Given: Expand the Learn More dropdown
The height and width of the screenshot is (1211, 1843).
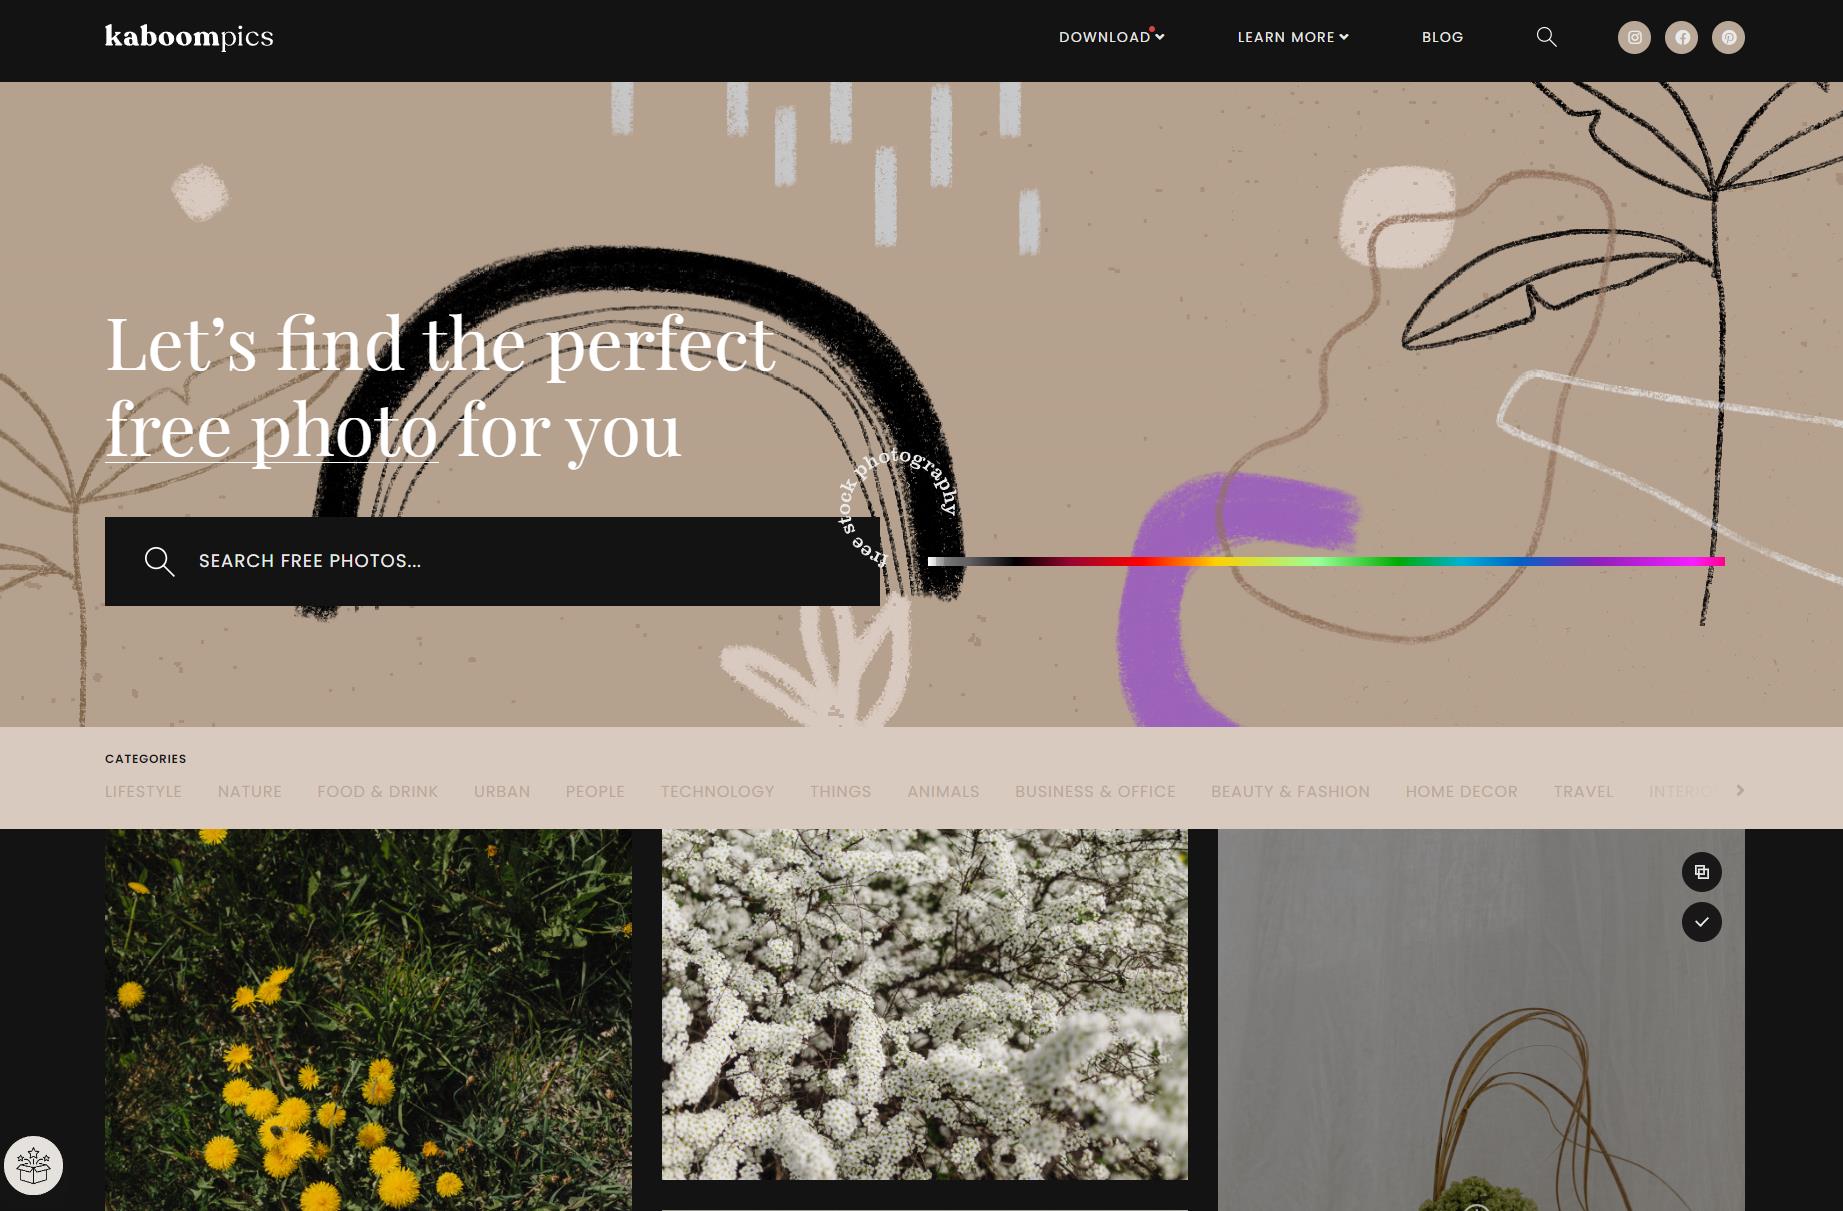Looking at the screenshot, I should coord(1293,37).
